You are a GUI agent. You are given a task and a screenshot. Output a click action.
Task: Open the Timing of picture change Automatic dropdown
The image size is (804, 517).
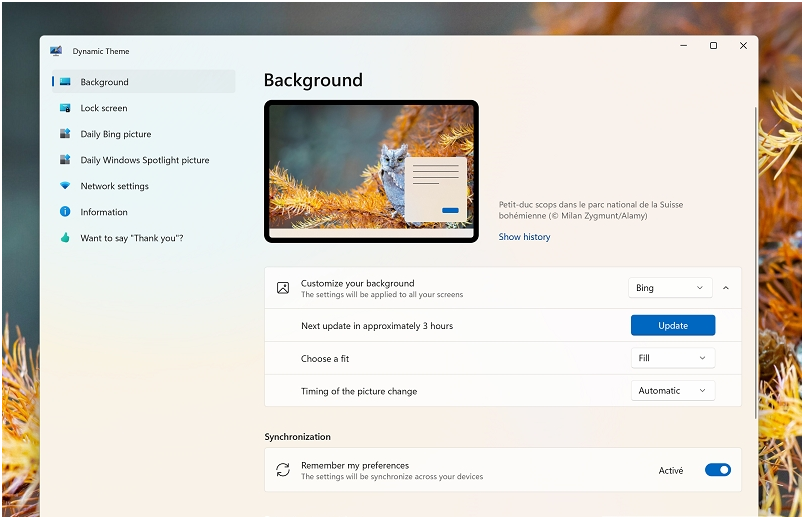point(673,391)
